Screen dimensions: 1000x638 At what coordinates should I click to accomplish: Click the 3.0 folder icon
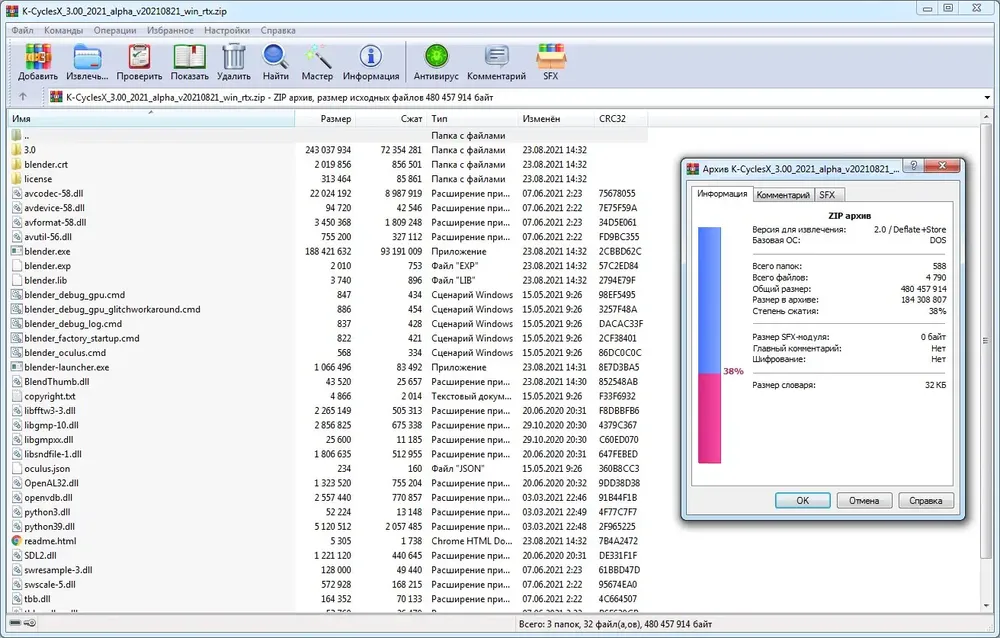(17, 150)
